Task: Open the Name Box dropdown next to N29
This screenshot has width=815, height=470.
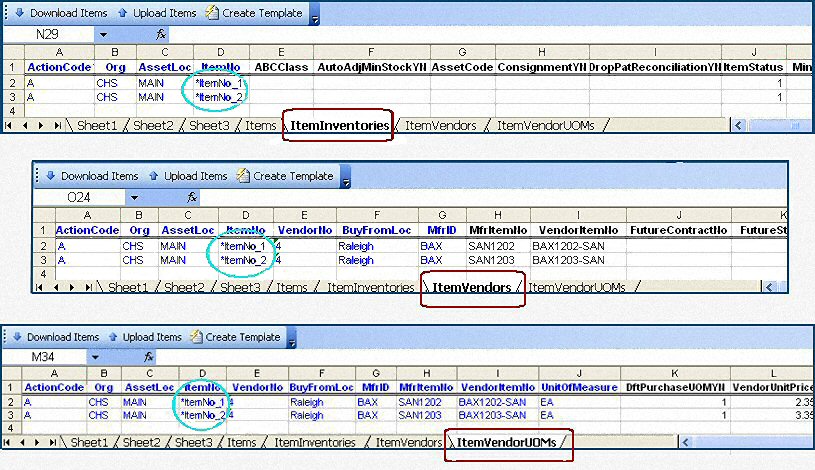Action: (103, 34)
